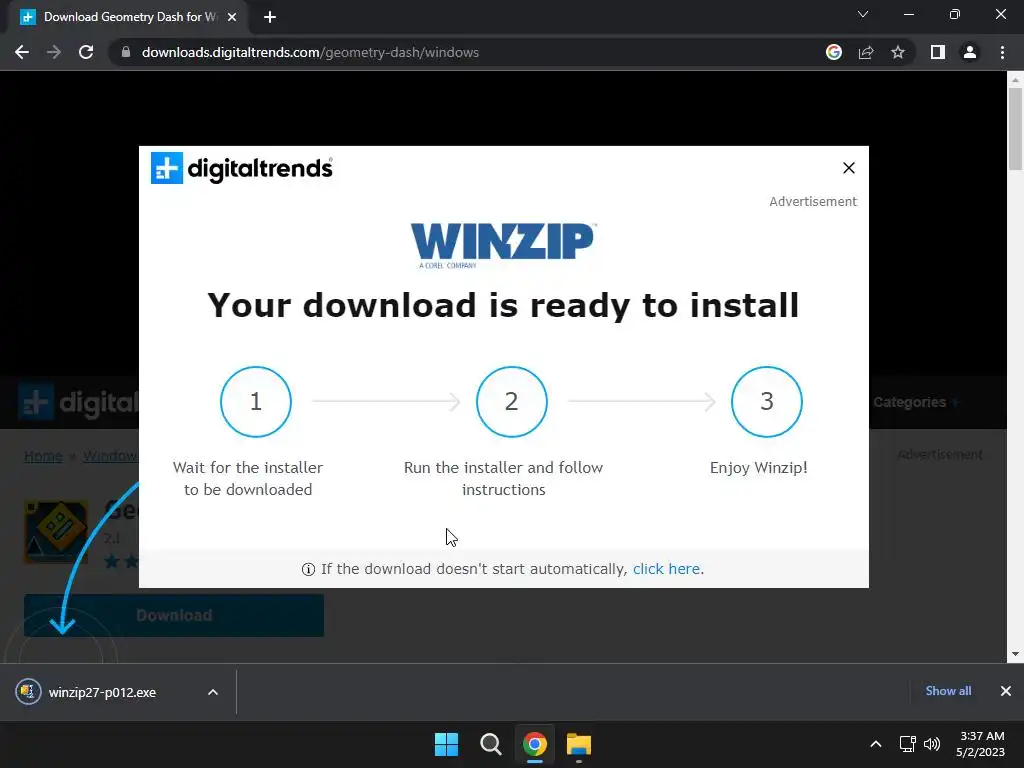The width and height of the screenshot is (1024, 768).
Task: Bookmark this page with star icon
Action: 898,52
